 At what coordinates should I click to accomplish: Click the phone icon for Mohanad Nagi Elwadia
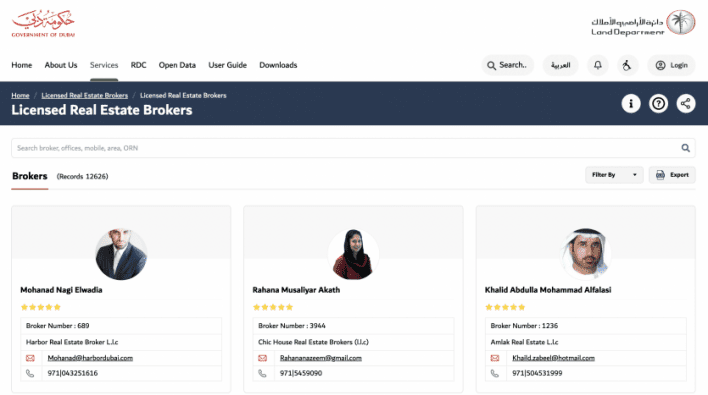point(30,373)
